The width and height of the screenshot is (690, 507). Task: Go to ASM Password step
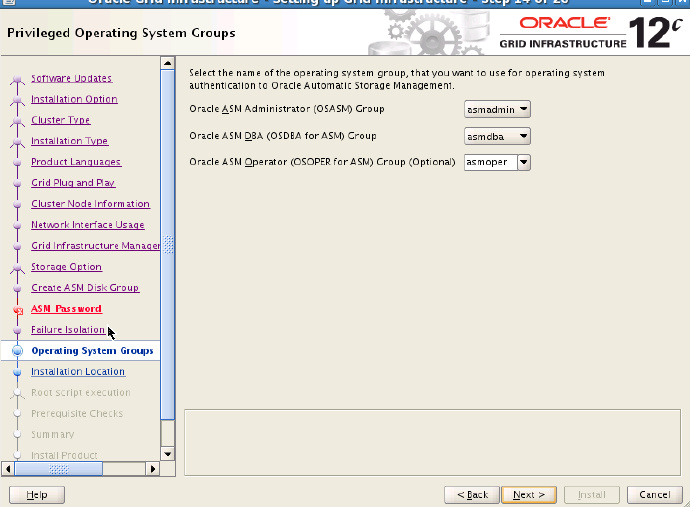coord(66,309)
